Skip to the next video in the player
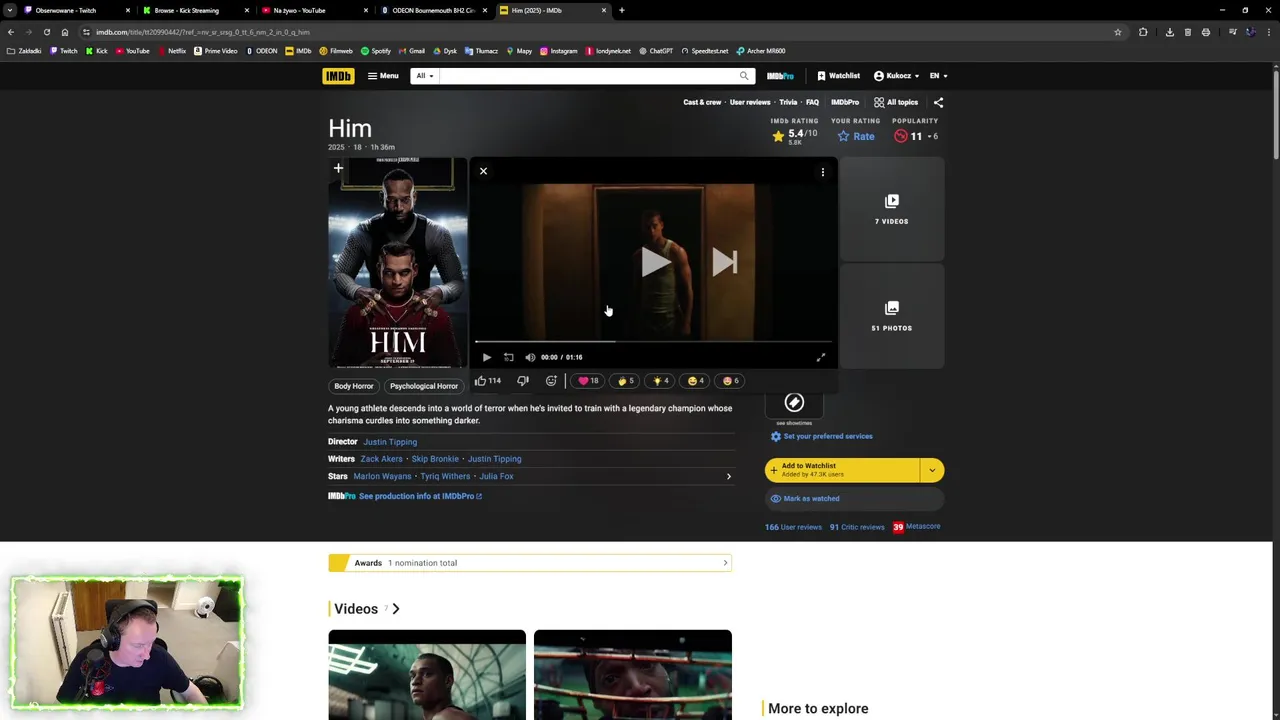The height and width of the screenshot is (720, 1280). click(x=725, y=263)
